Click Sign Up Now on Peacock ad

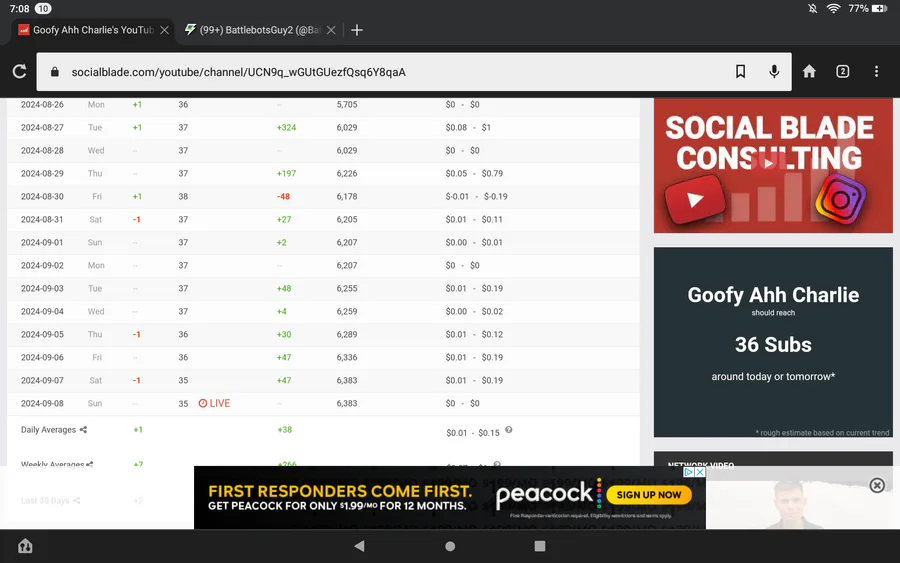click(649, 495)
